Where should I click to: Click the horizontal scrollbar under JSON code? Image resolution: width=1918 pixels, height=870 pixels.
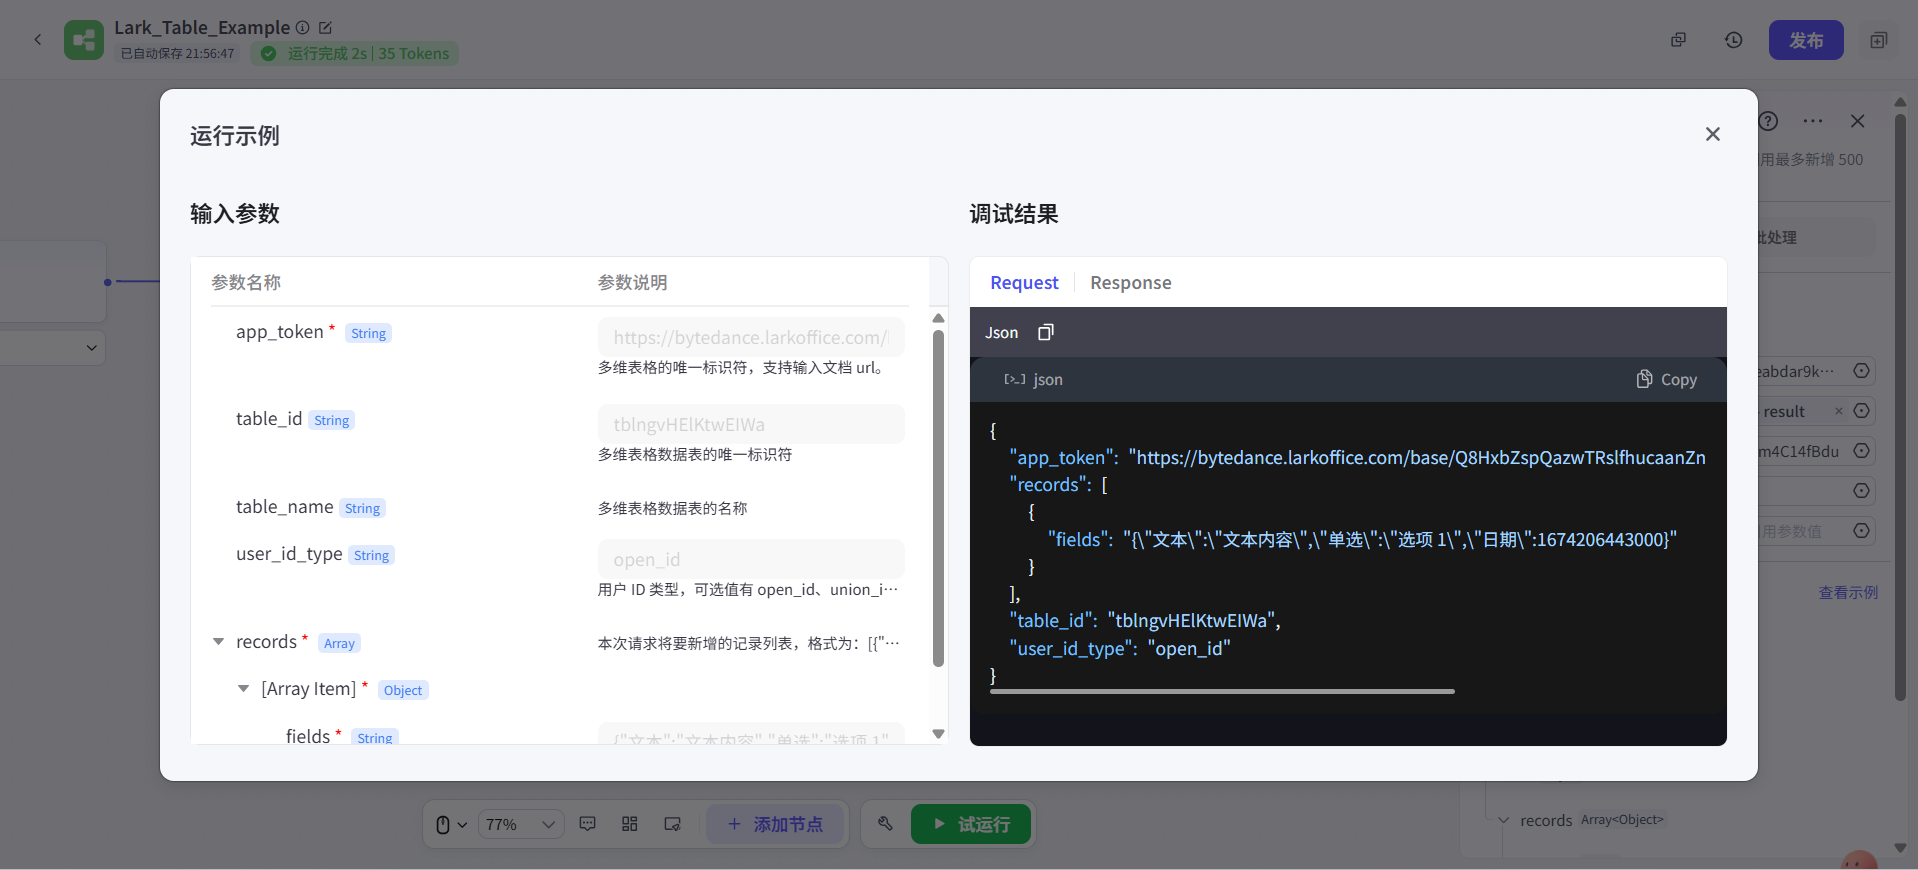click(x=1222, y=691)
